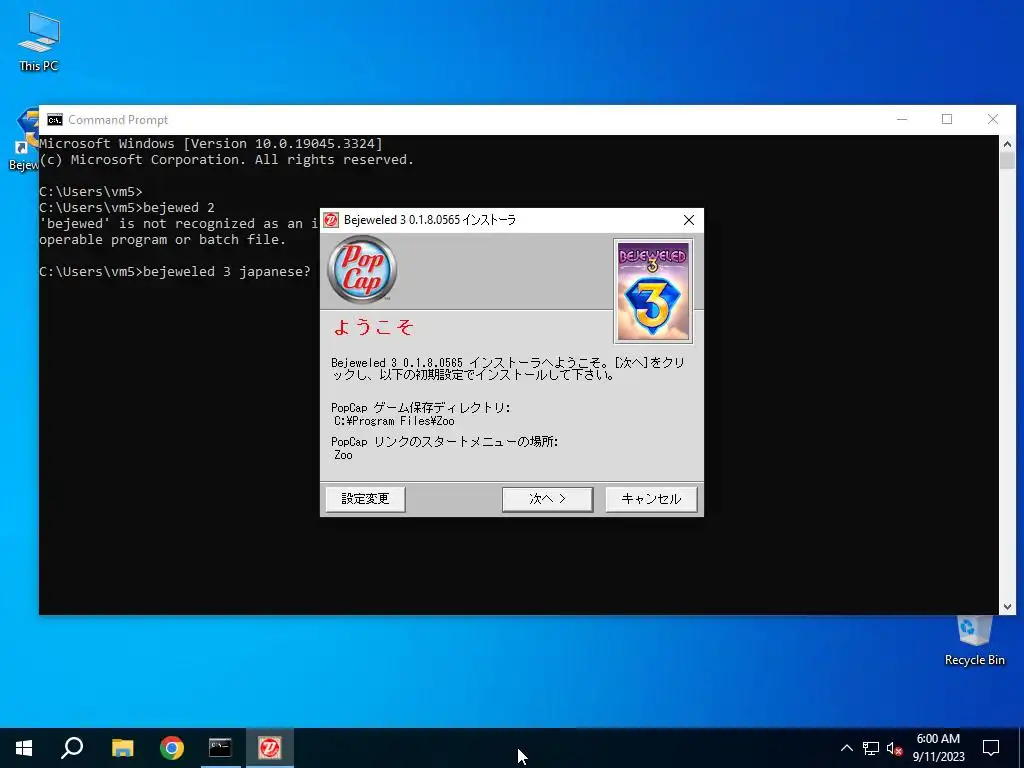
Task: Click the 次へ > button in installer
Action: coord(547,499)
